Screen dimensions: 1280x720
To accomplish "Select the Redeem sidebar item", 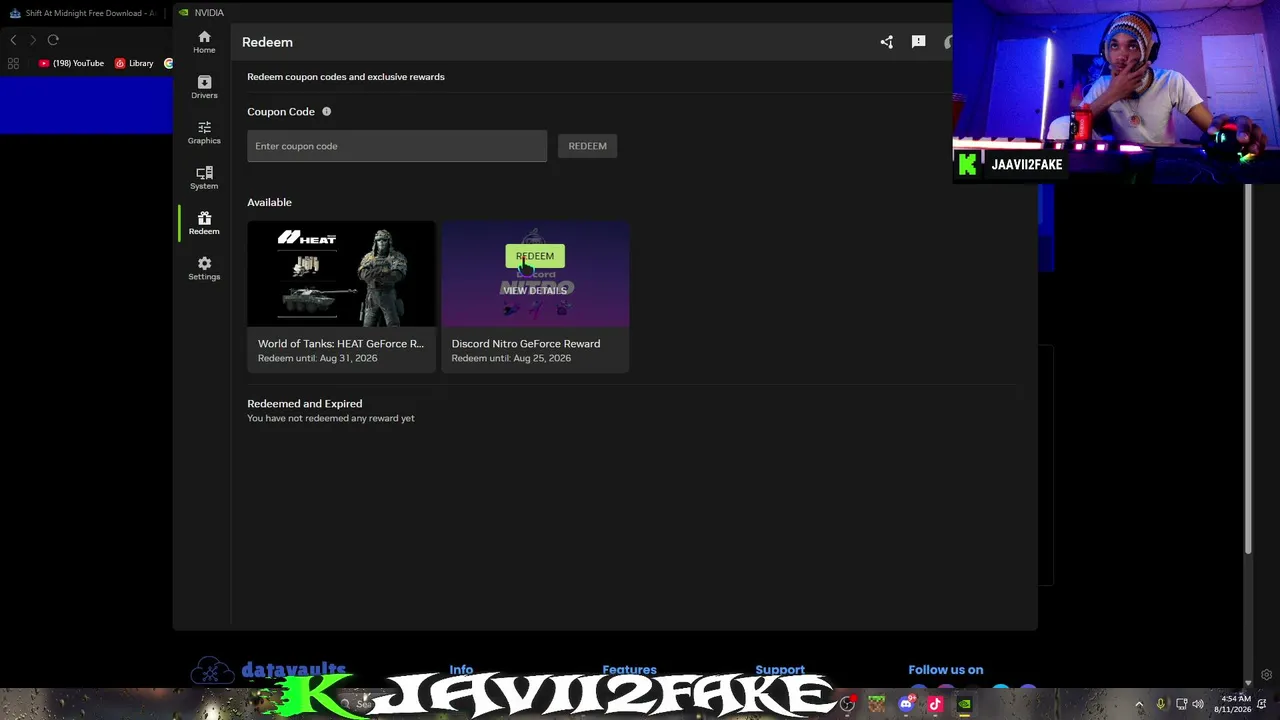I will tap(204, 223).
